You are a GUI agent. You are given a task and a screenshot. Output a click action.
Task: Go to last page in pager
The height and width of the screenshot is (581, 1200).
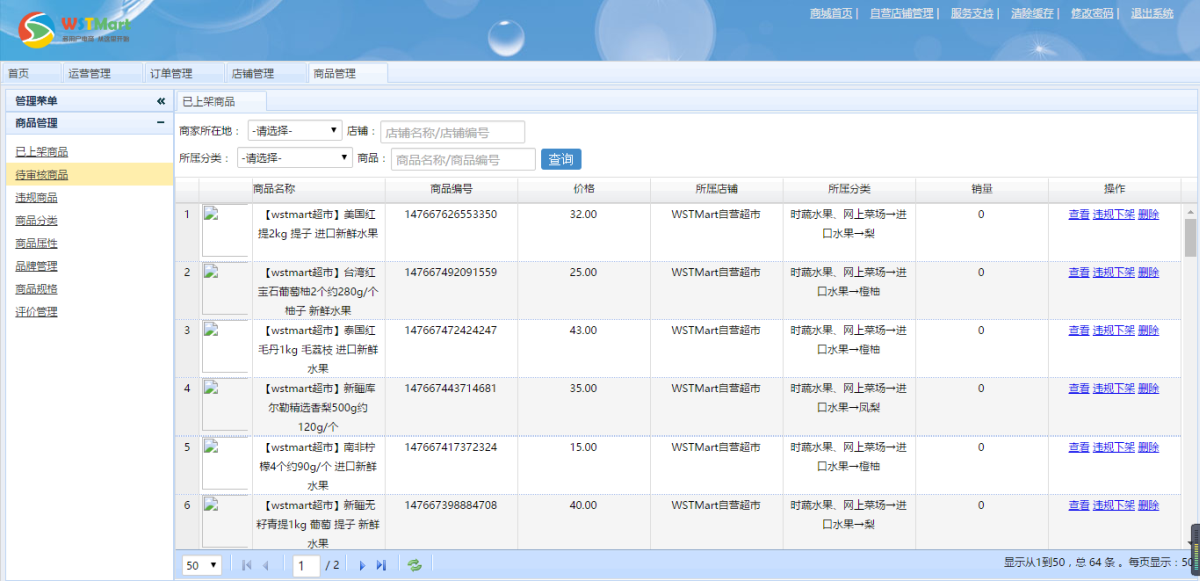coord(381,565)
